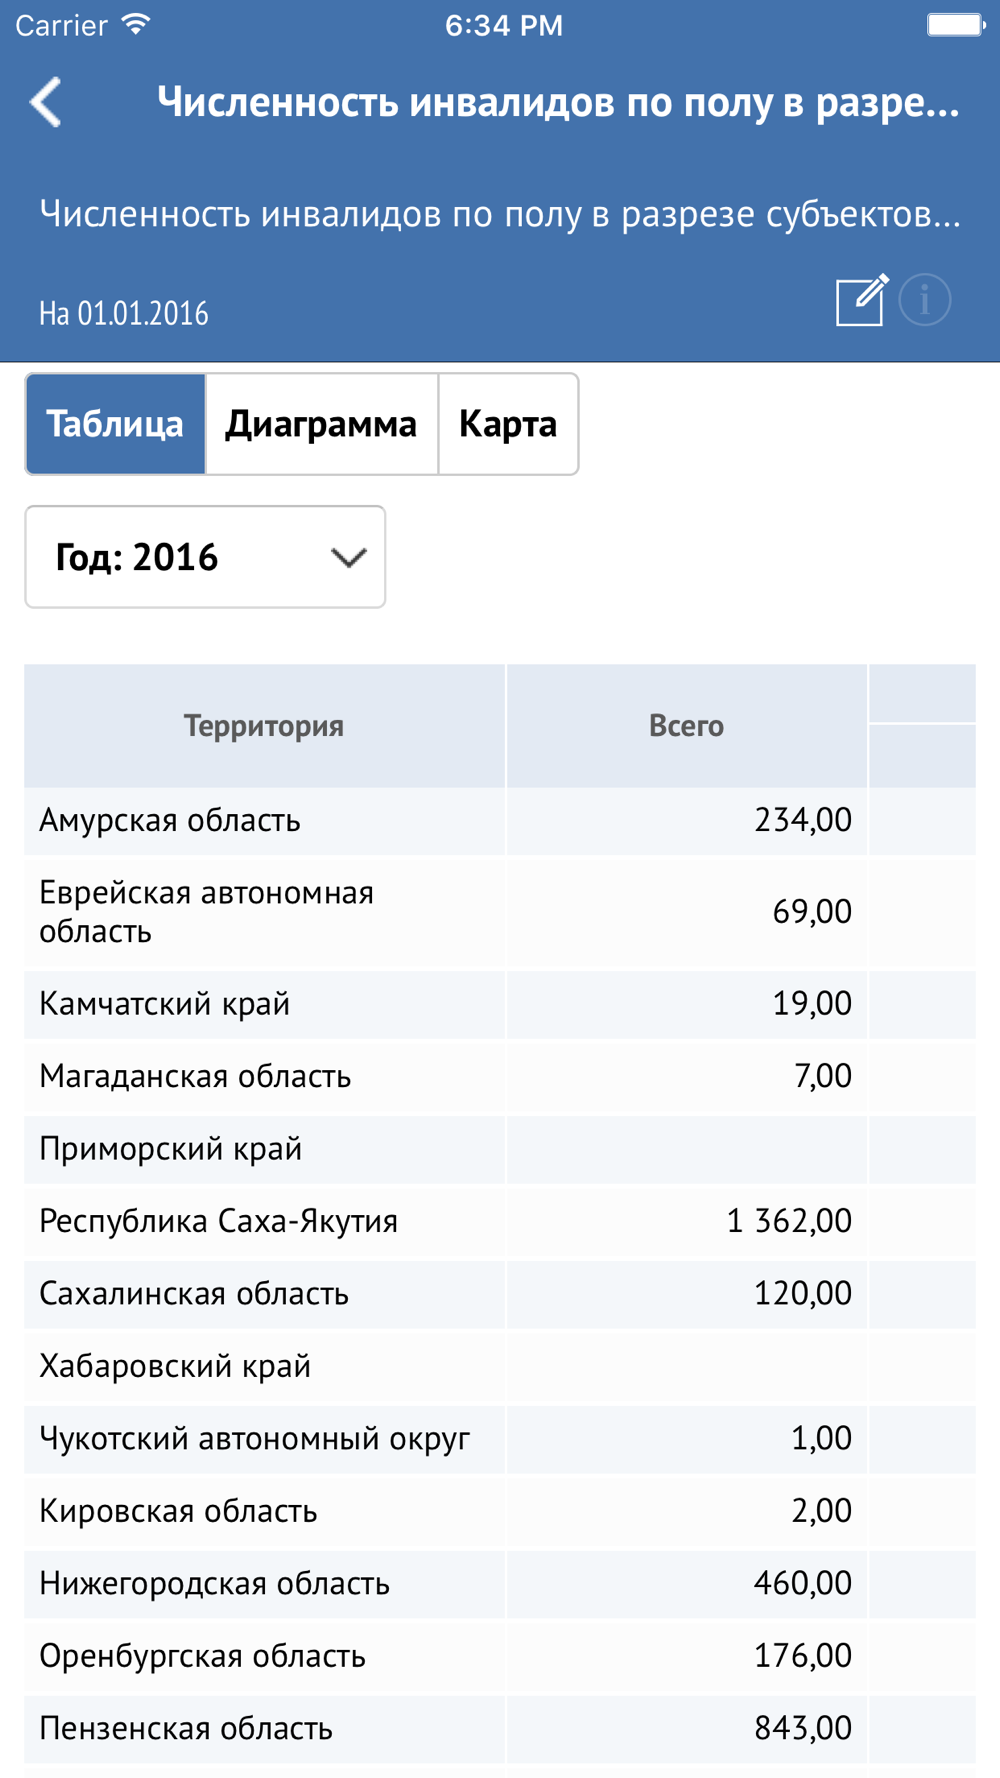Tap the info circle icon

925,300
